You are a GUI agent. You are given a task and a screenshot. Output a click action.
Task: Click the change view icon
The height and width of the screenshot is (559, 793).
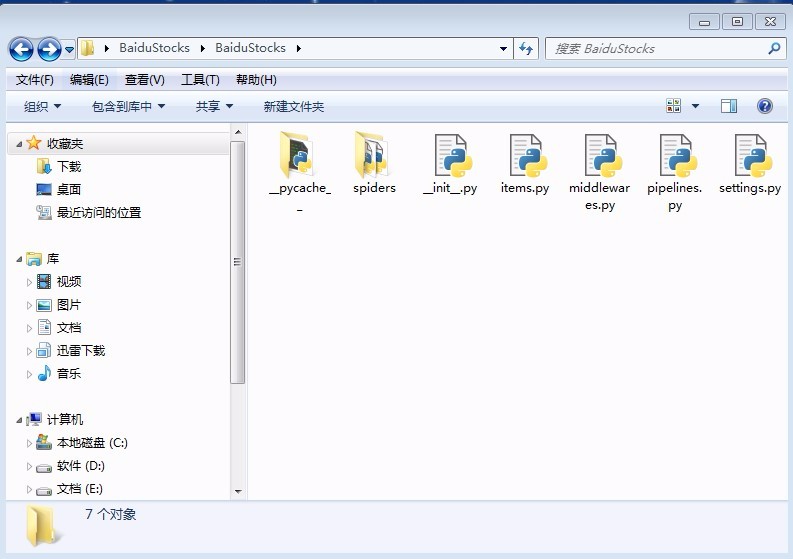pos(674,106)
